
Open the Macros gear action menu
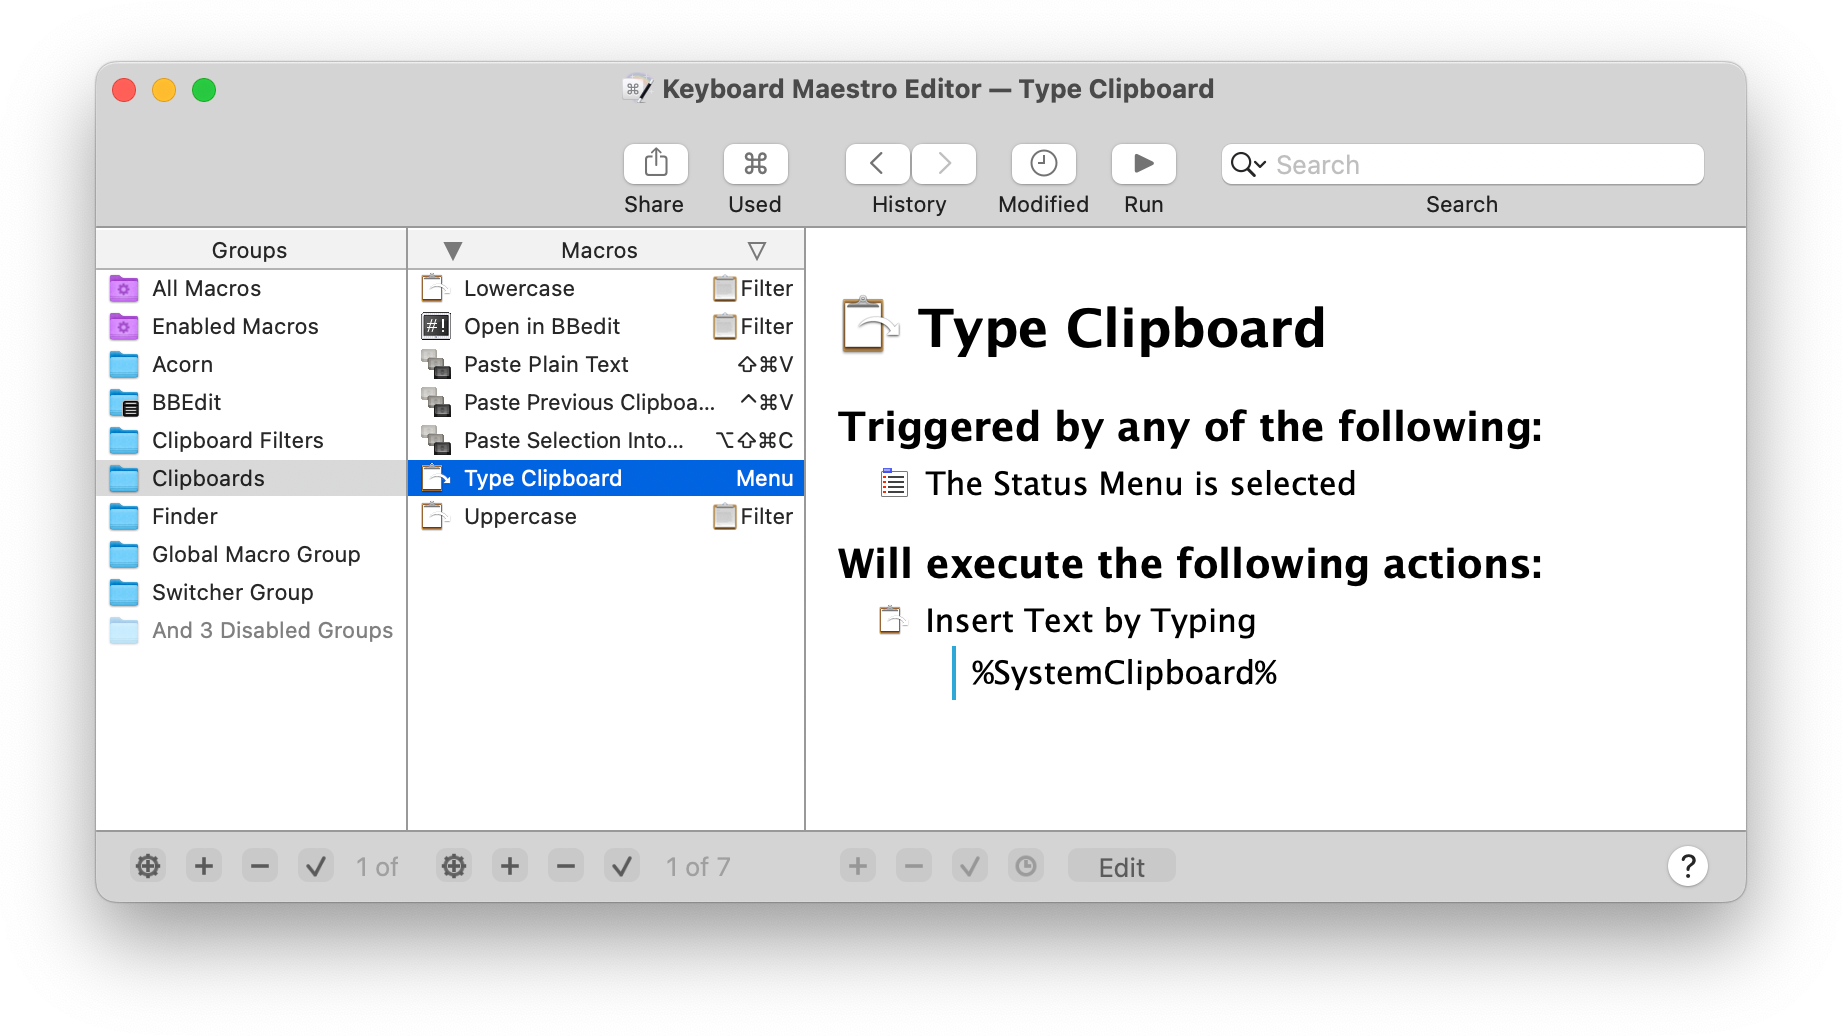(454, 866)
